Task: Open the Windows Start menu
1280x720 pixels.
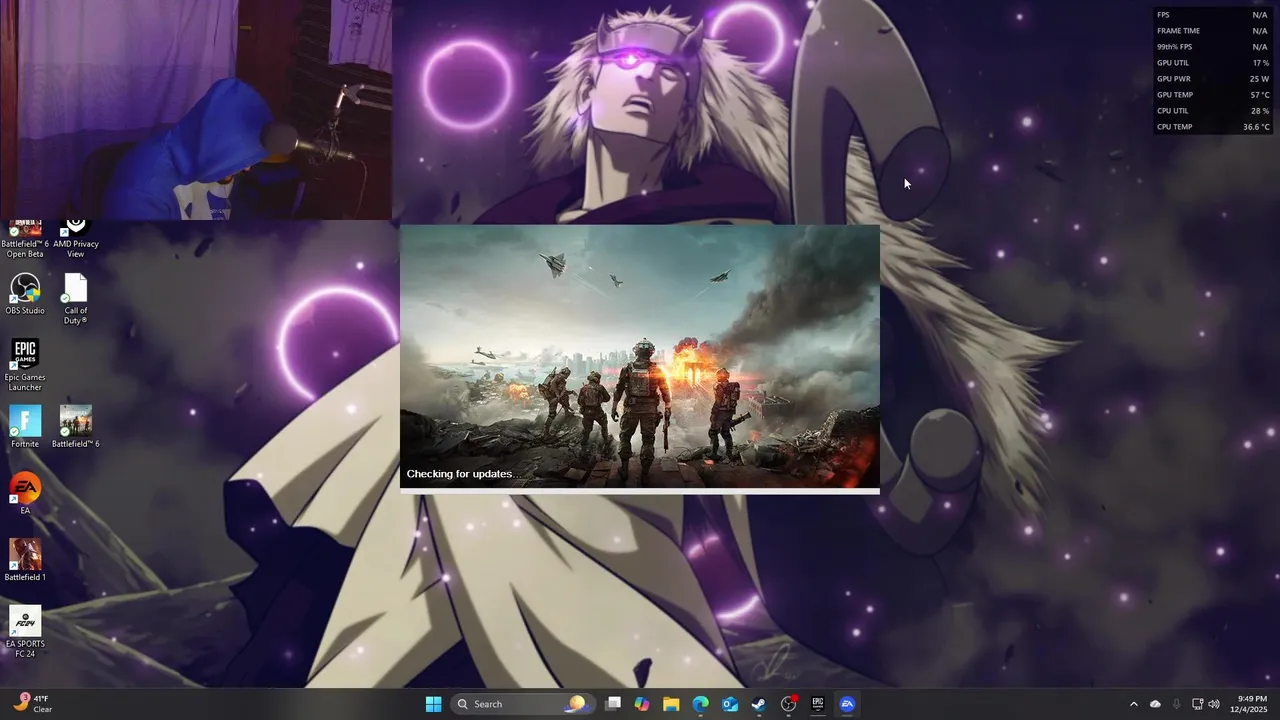Action: click(x=433, y=704)
